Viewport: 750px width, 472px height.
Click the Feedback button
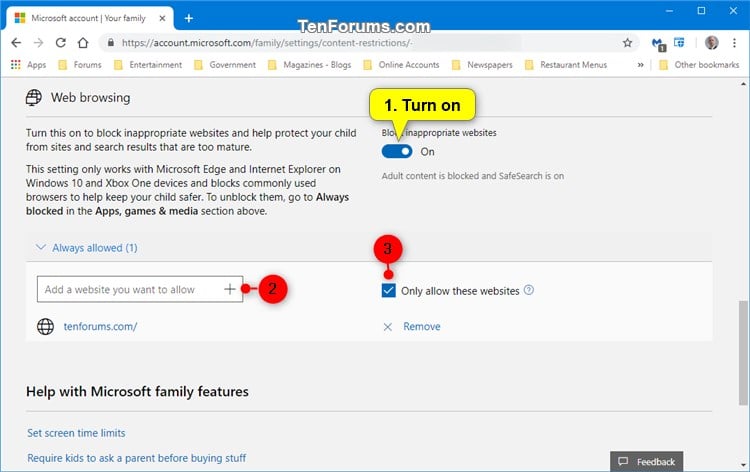tap(647, 461)
